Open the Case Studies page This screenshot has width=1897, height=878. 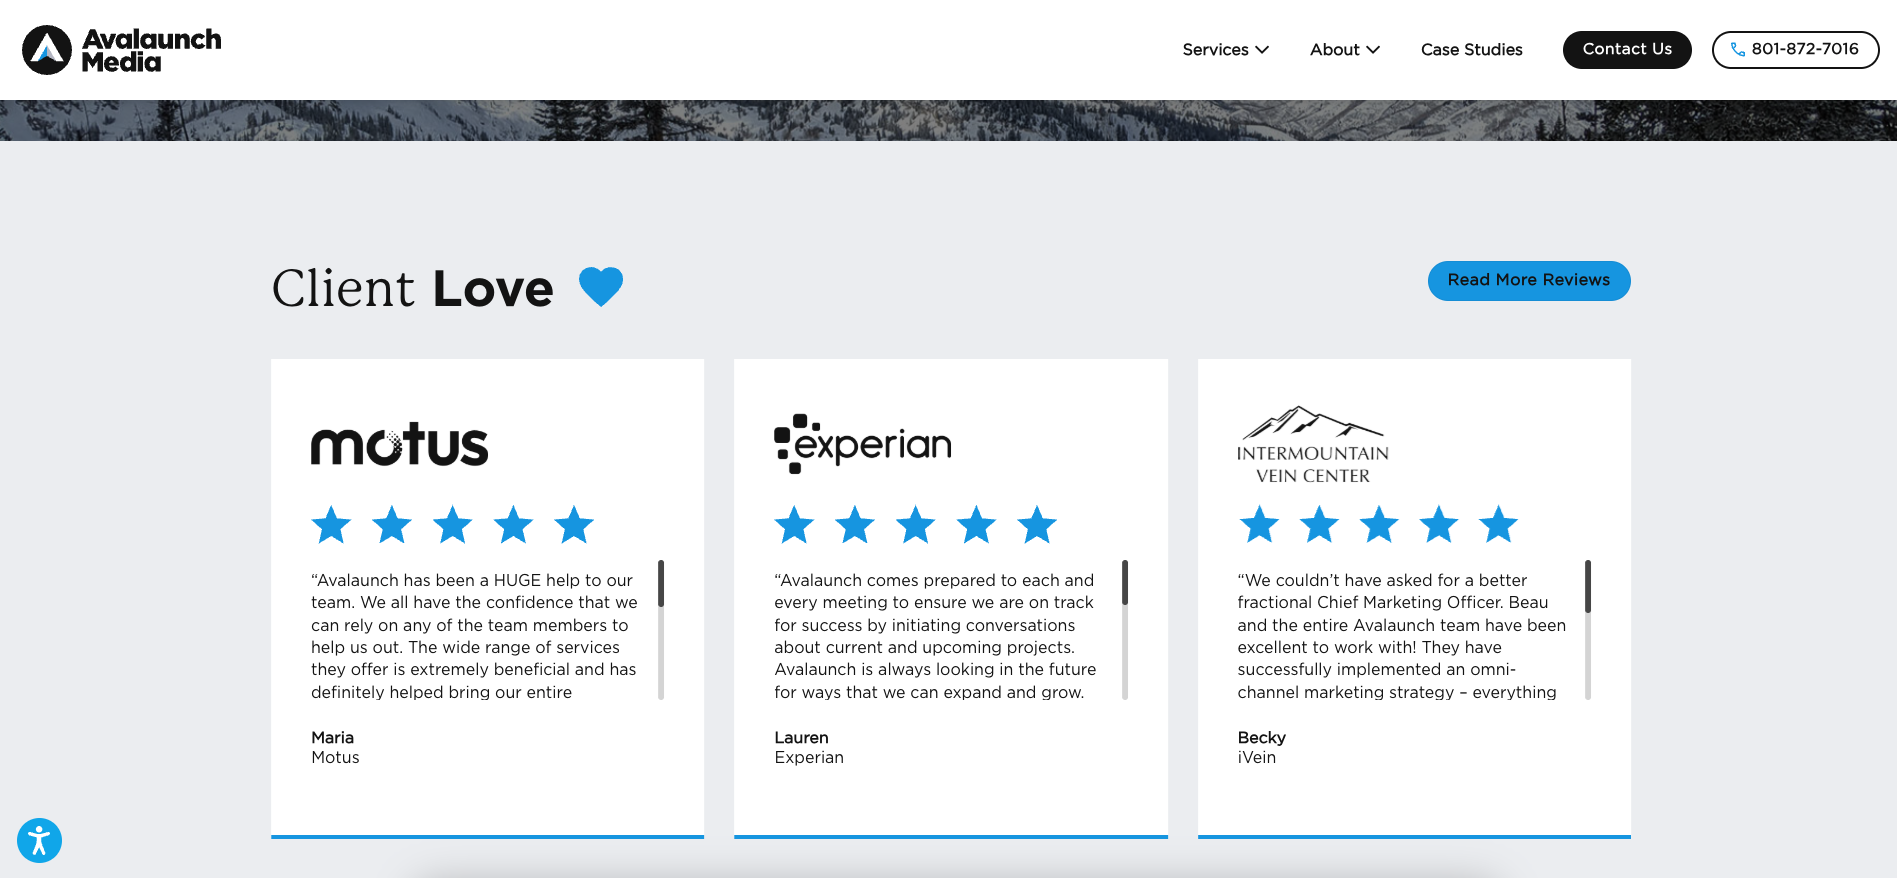pyautogui.click(x=1471, y=50)
